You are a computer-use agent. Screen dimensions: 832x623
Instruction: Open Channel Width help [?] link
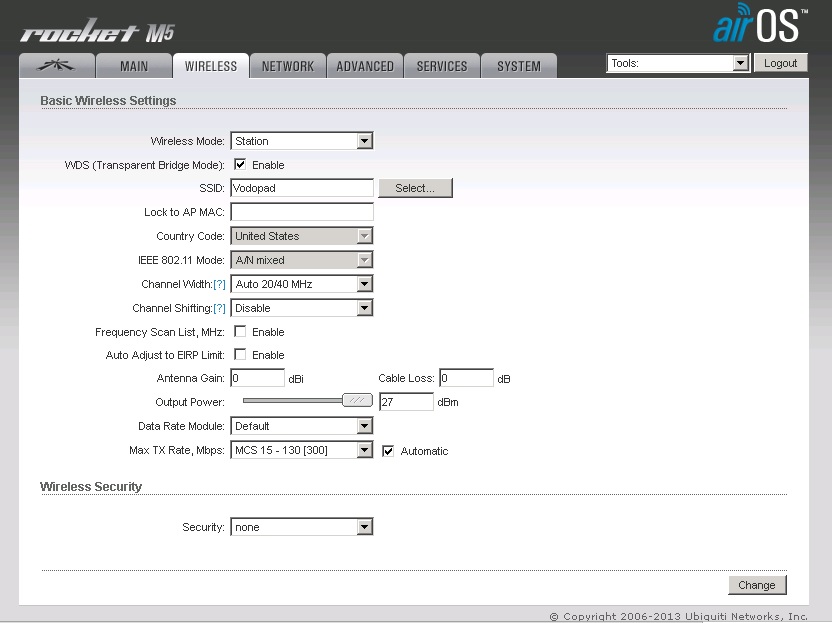coord(219,285)
